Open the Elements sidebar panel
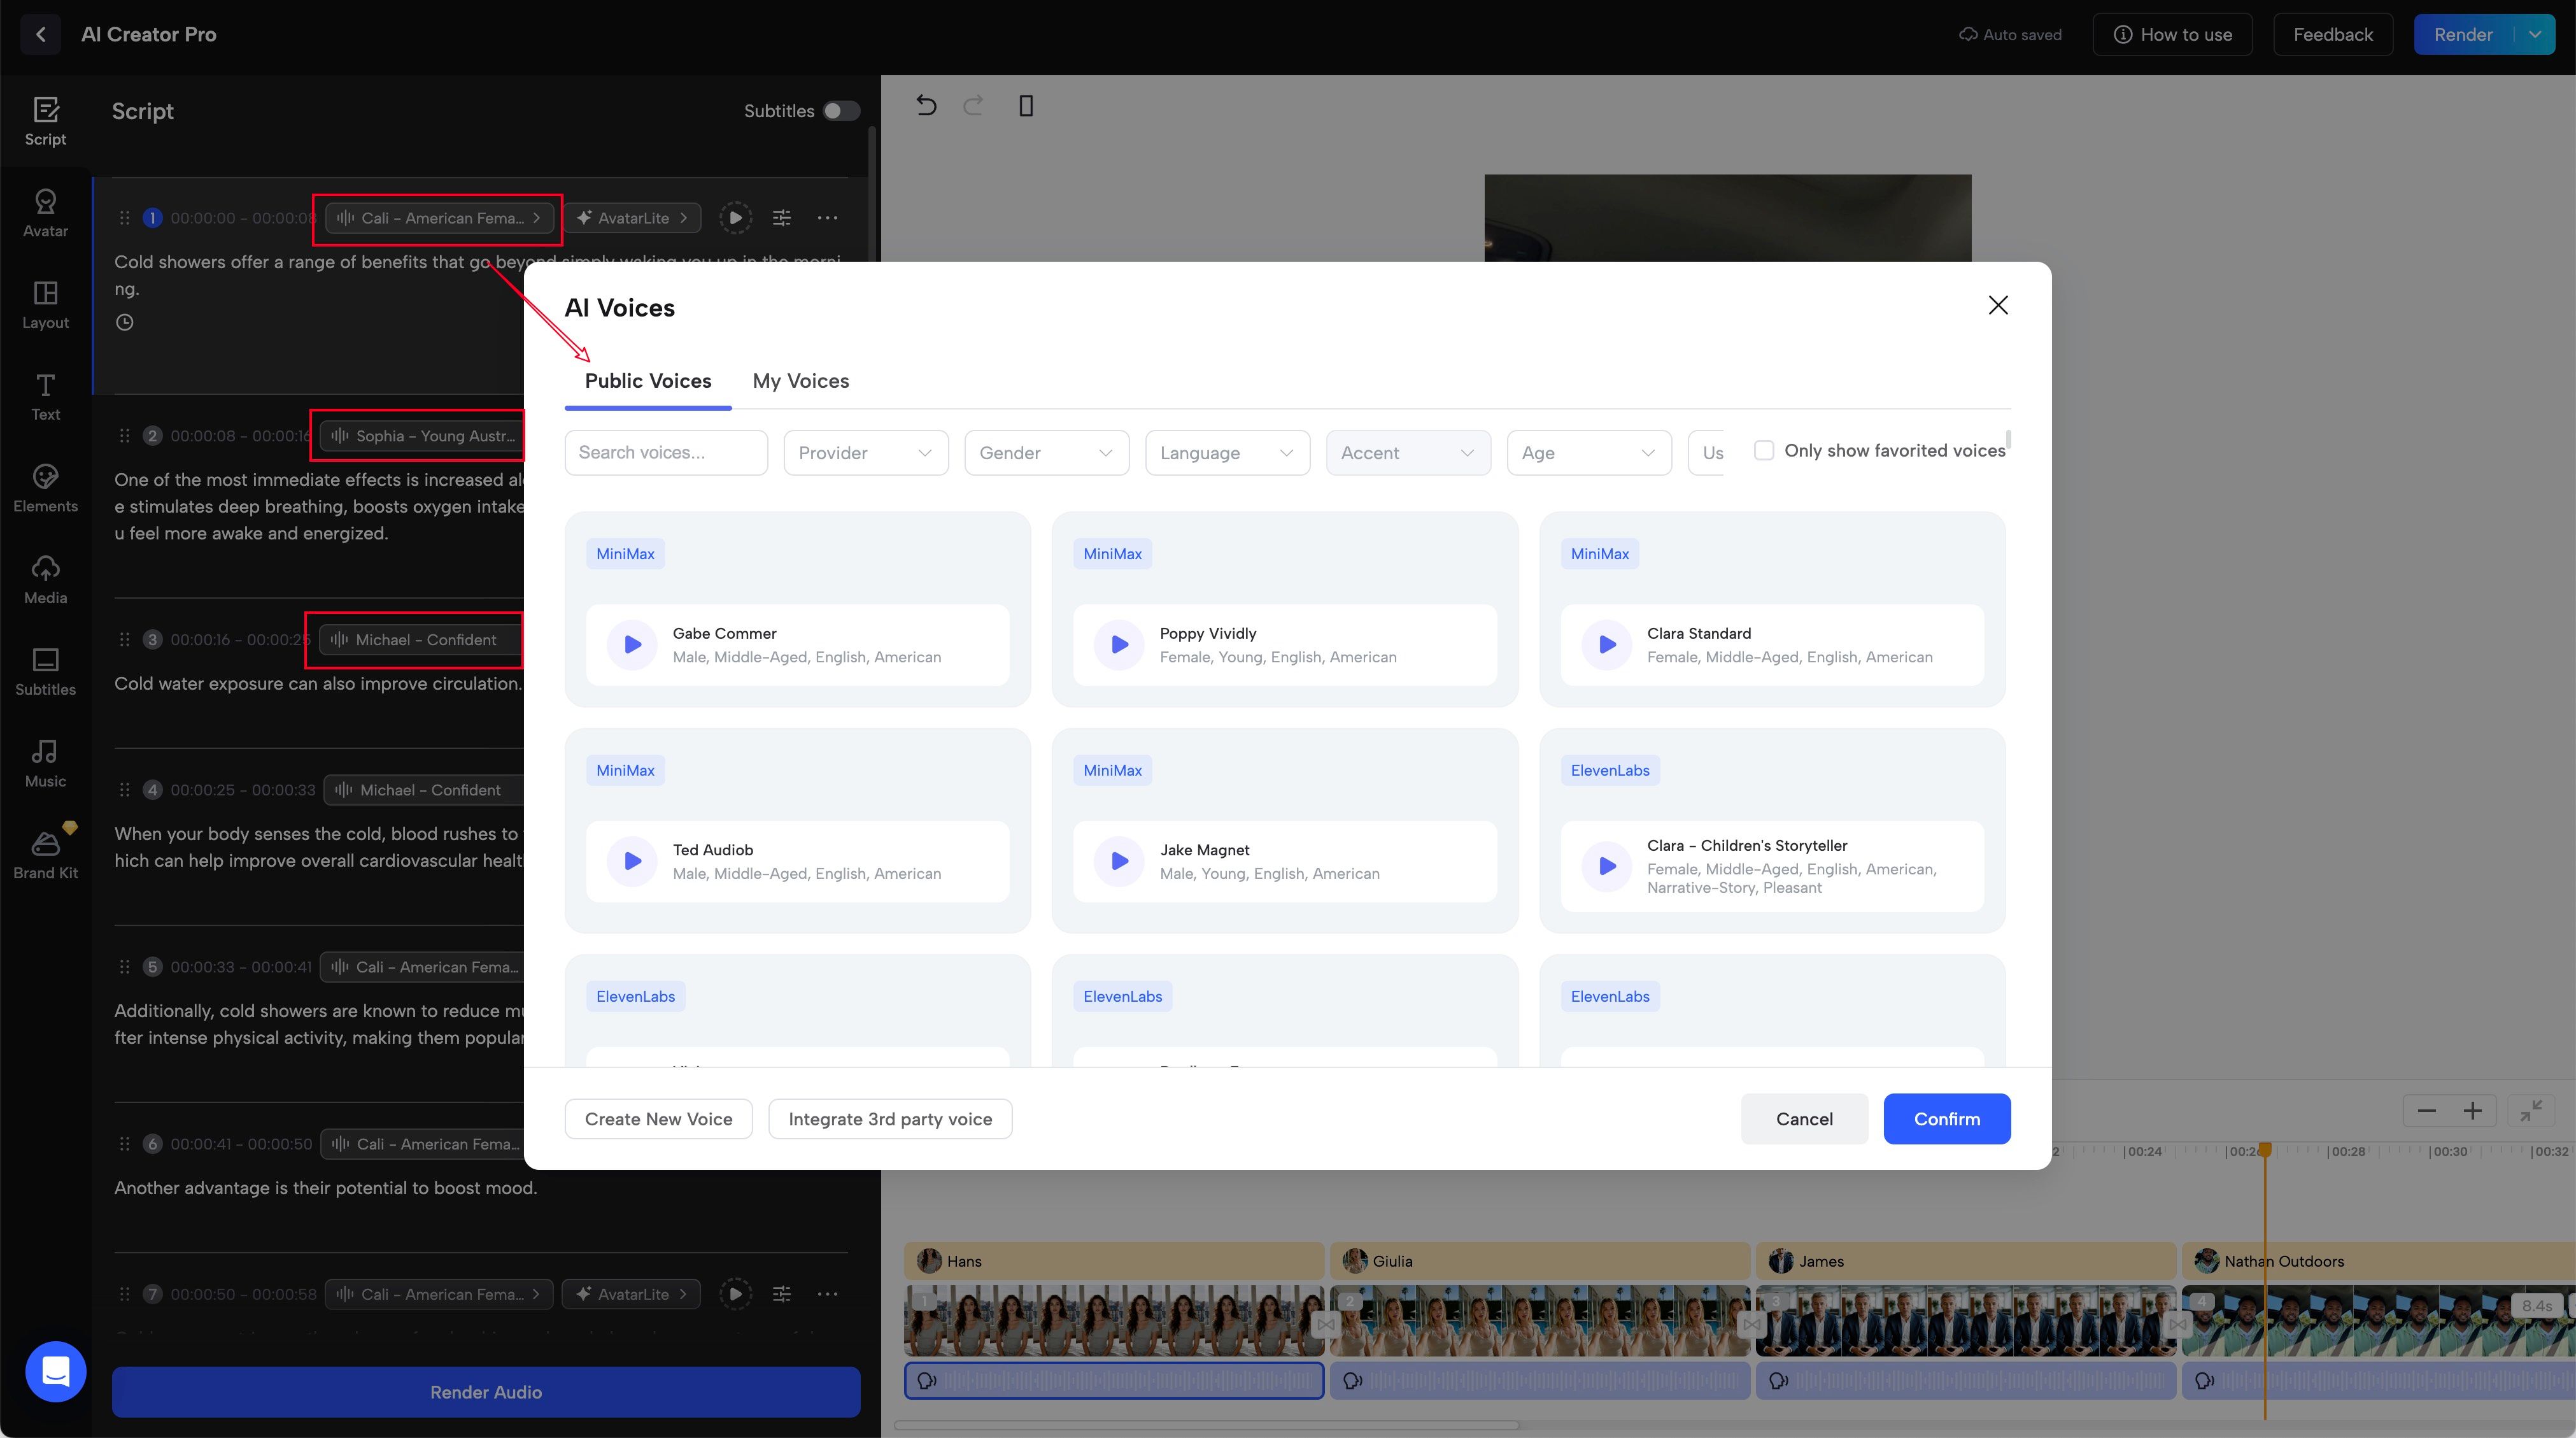Screen dimensions: 2576x1438 [45, 488]
